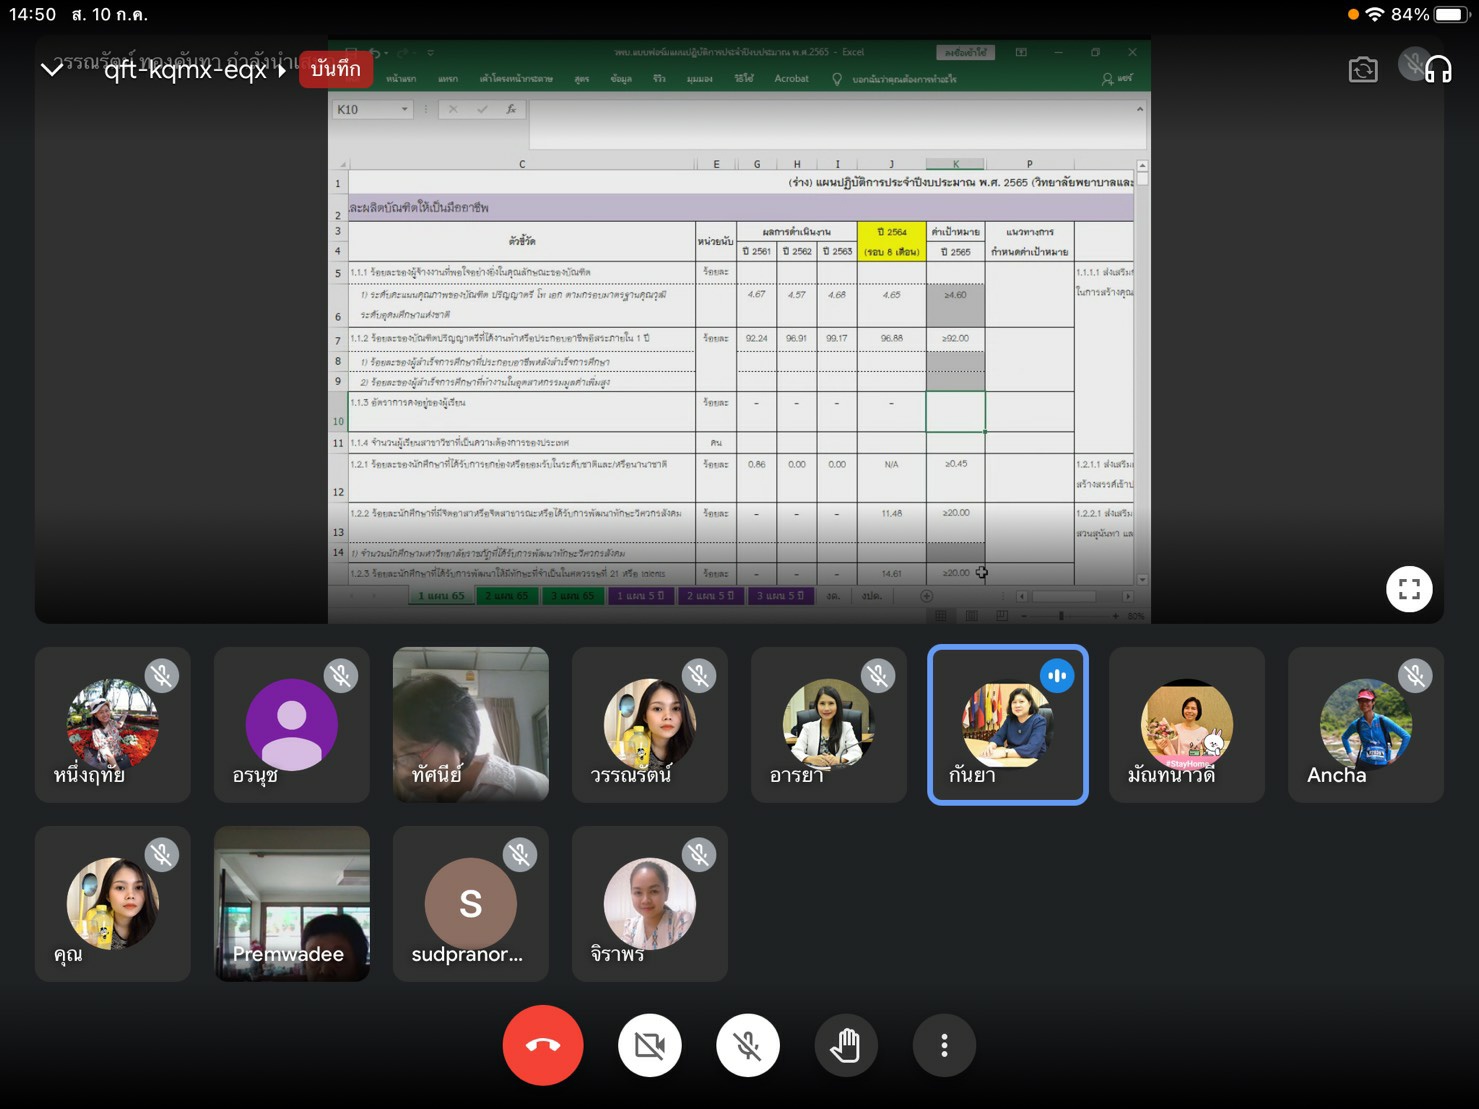Collapse the meeting with the down chevron
This screenshot has width=1479, height=1109.
tap(52, 70)
